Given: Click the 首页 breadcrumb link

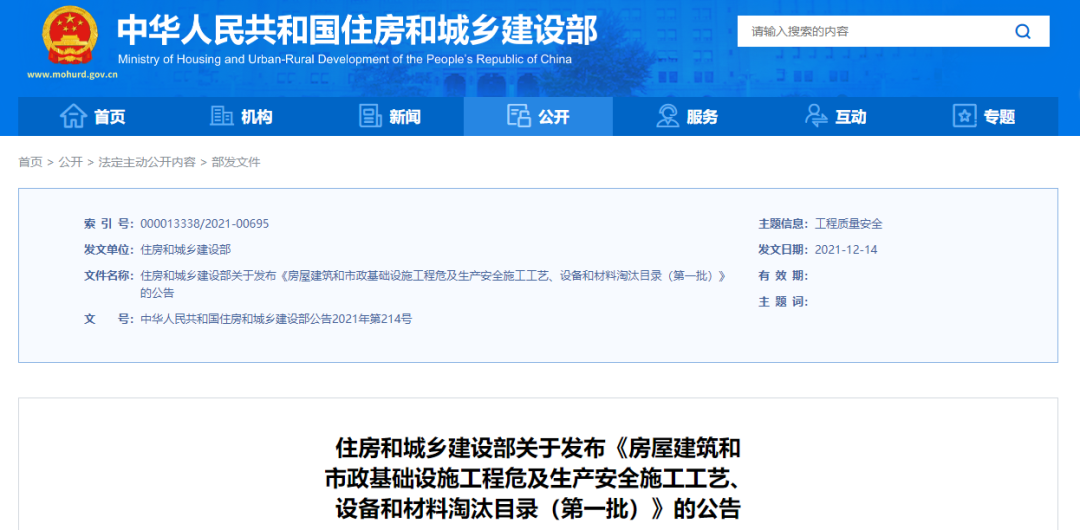Looking at the screenshot, I should 30,162.
